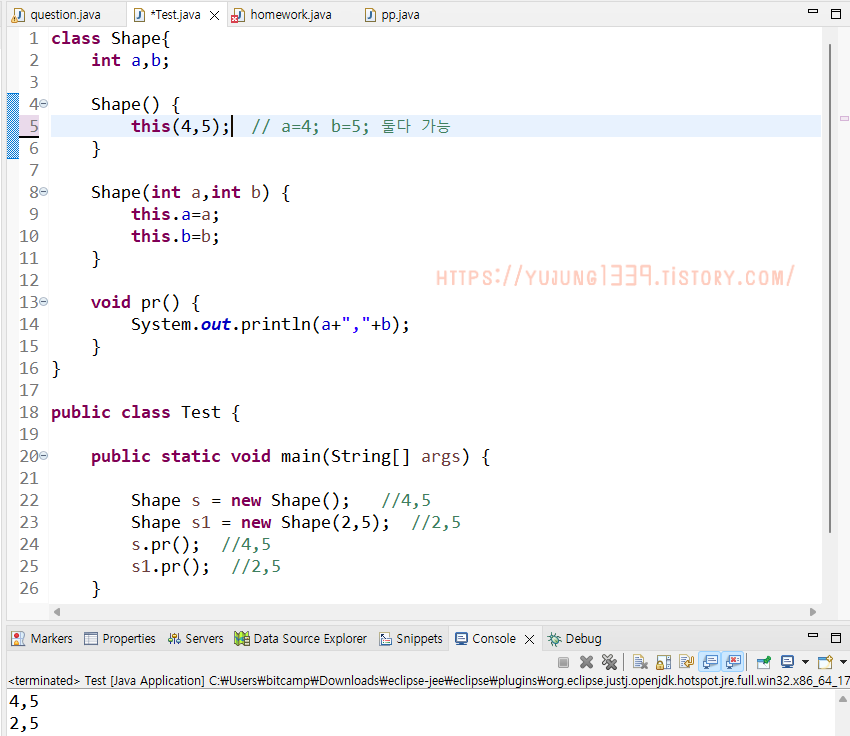
Task: Switch to the Debug view tab
Action: (x=575, y=638)
